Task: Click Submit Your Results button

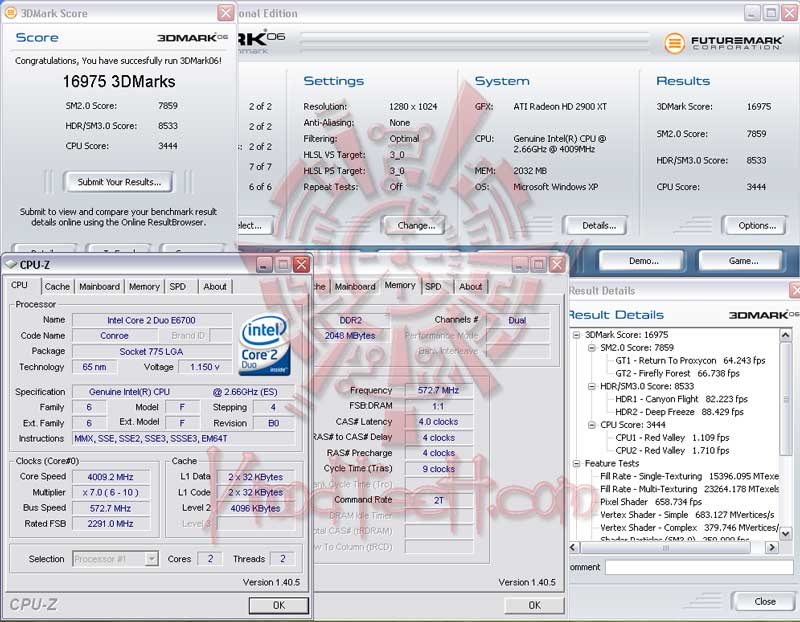Action: coord(118,182)
